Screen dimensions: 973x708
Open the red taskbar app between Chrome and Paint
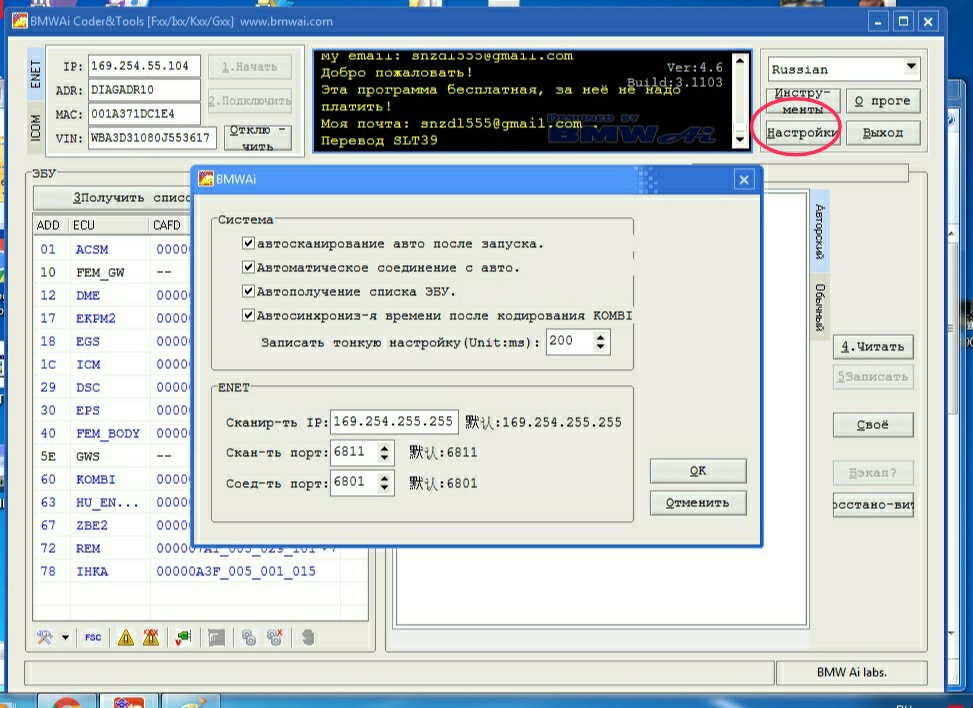click(128, 702)
